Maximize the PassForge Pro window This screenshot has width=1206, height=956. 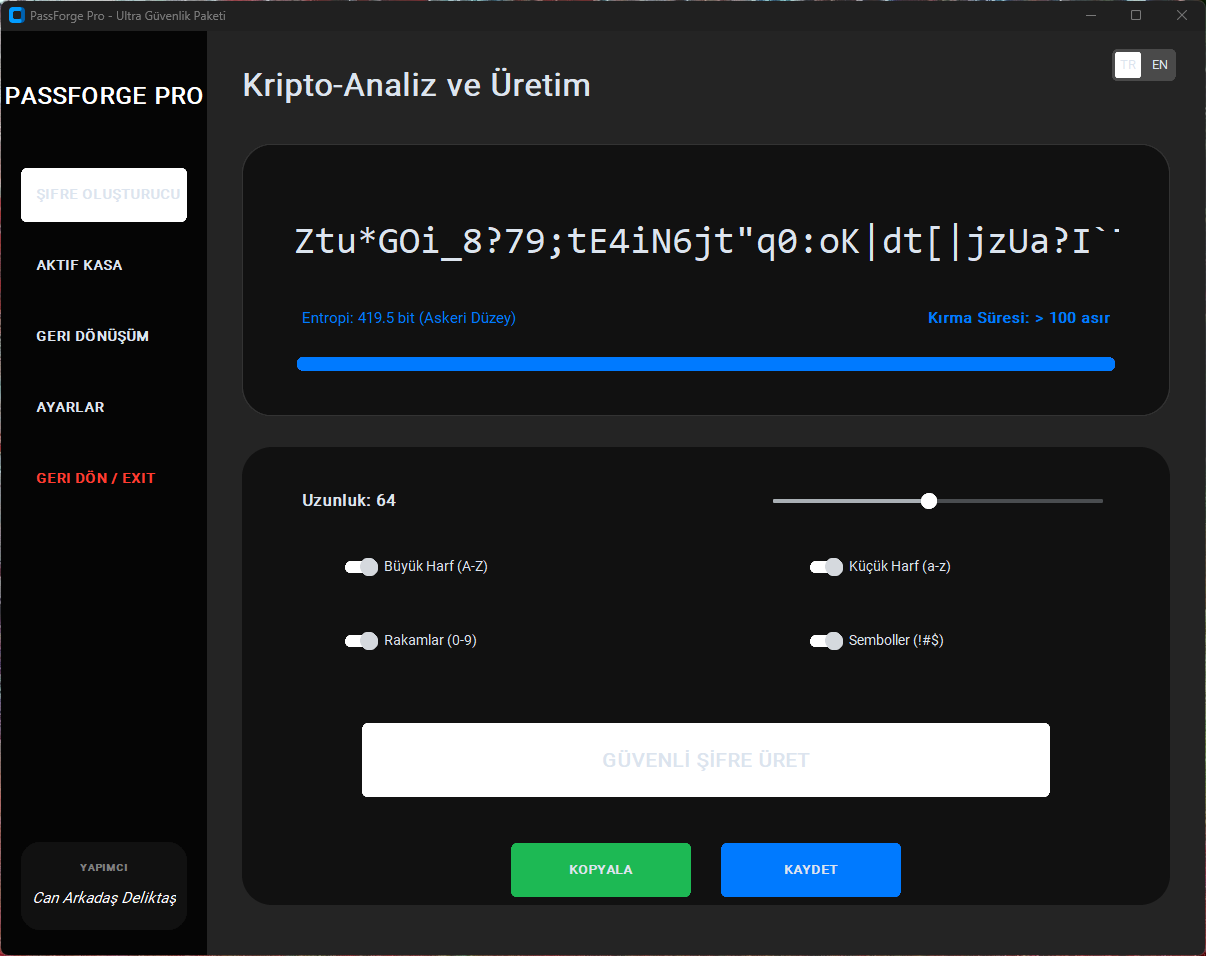point(1135,15)
